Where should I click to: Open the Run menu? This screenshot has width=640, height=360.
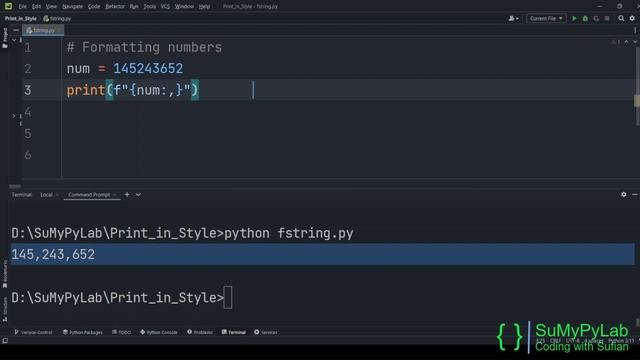(x=134, y=7)
